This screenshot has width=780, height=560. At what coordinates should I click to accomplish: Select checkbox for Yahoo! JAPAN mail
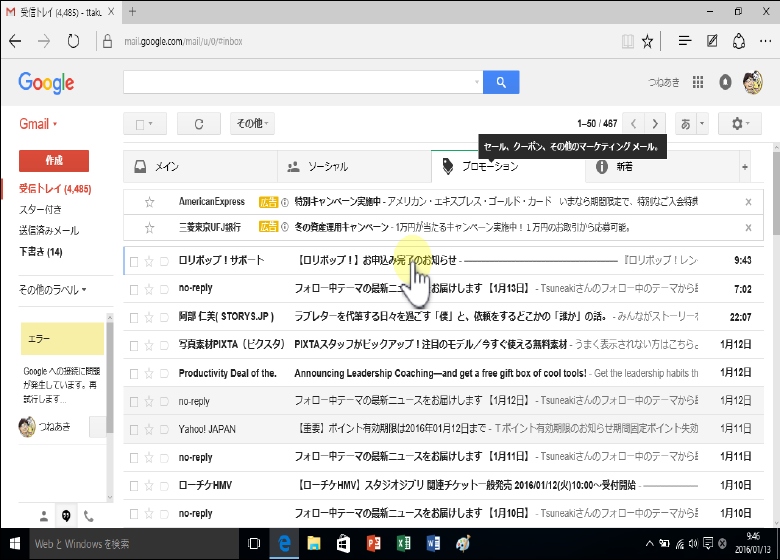pos(134,430)
